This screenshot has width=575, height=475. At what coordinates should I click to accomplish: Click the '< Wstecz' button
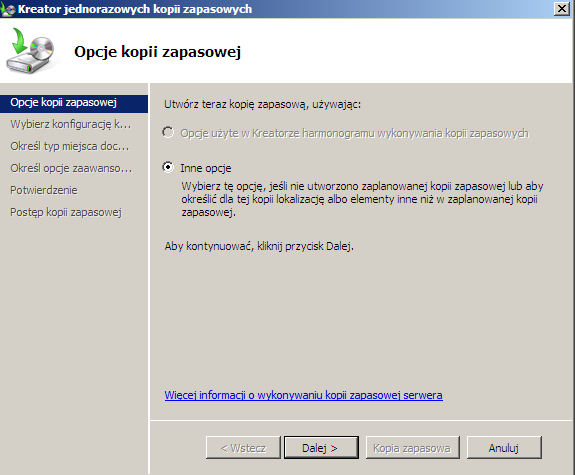(x=243, y=447)
